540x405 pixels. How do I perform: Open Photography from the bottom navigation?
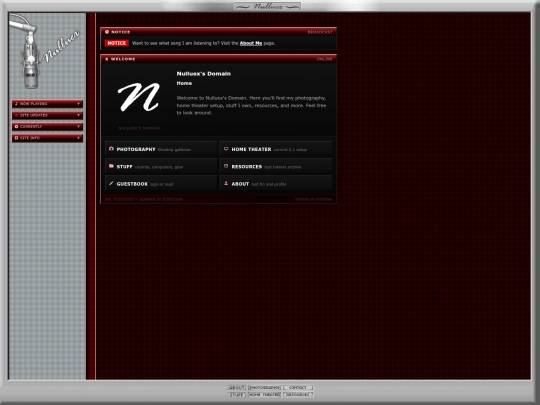pyautogui.click(x=264, y=387)
